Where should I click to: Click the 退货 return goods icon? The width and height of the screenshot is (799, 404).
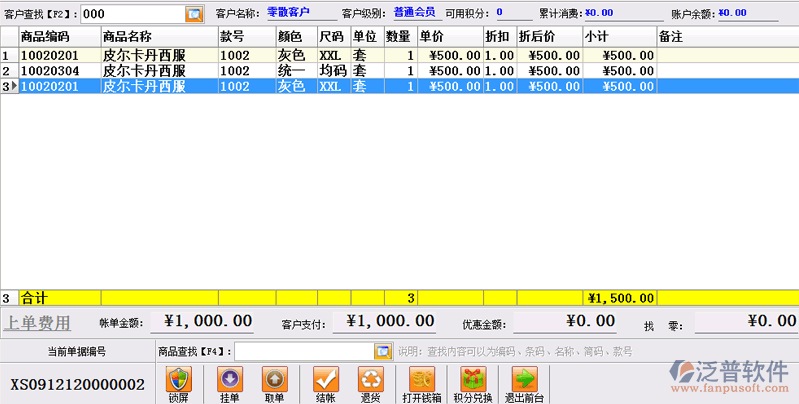[x=370, y=380]
